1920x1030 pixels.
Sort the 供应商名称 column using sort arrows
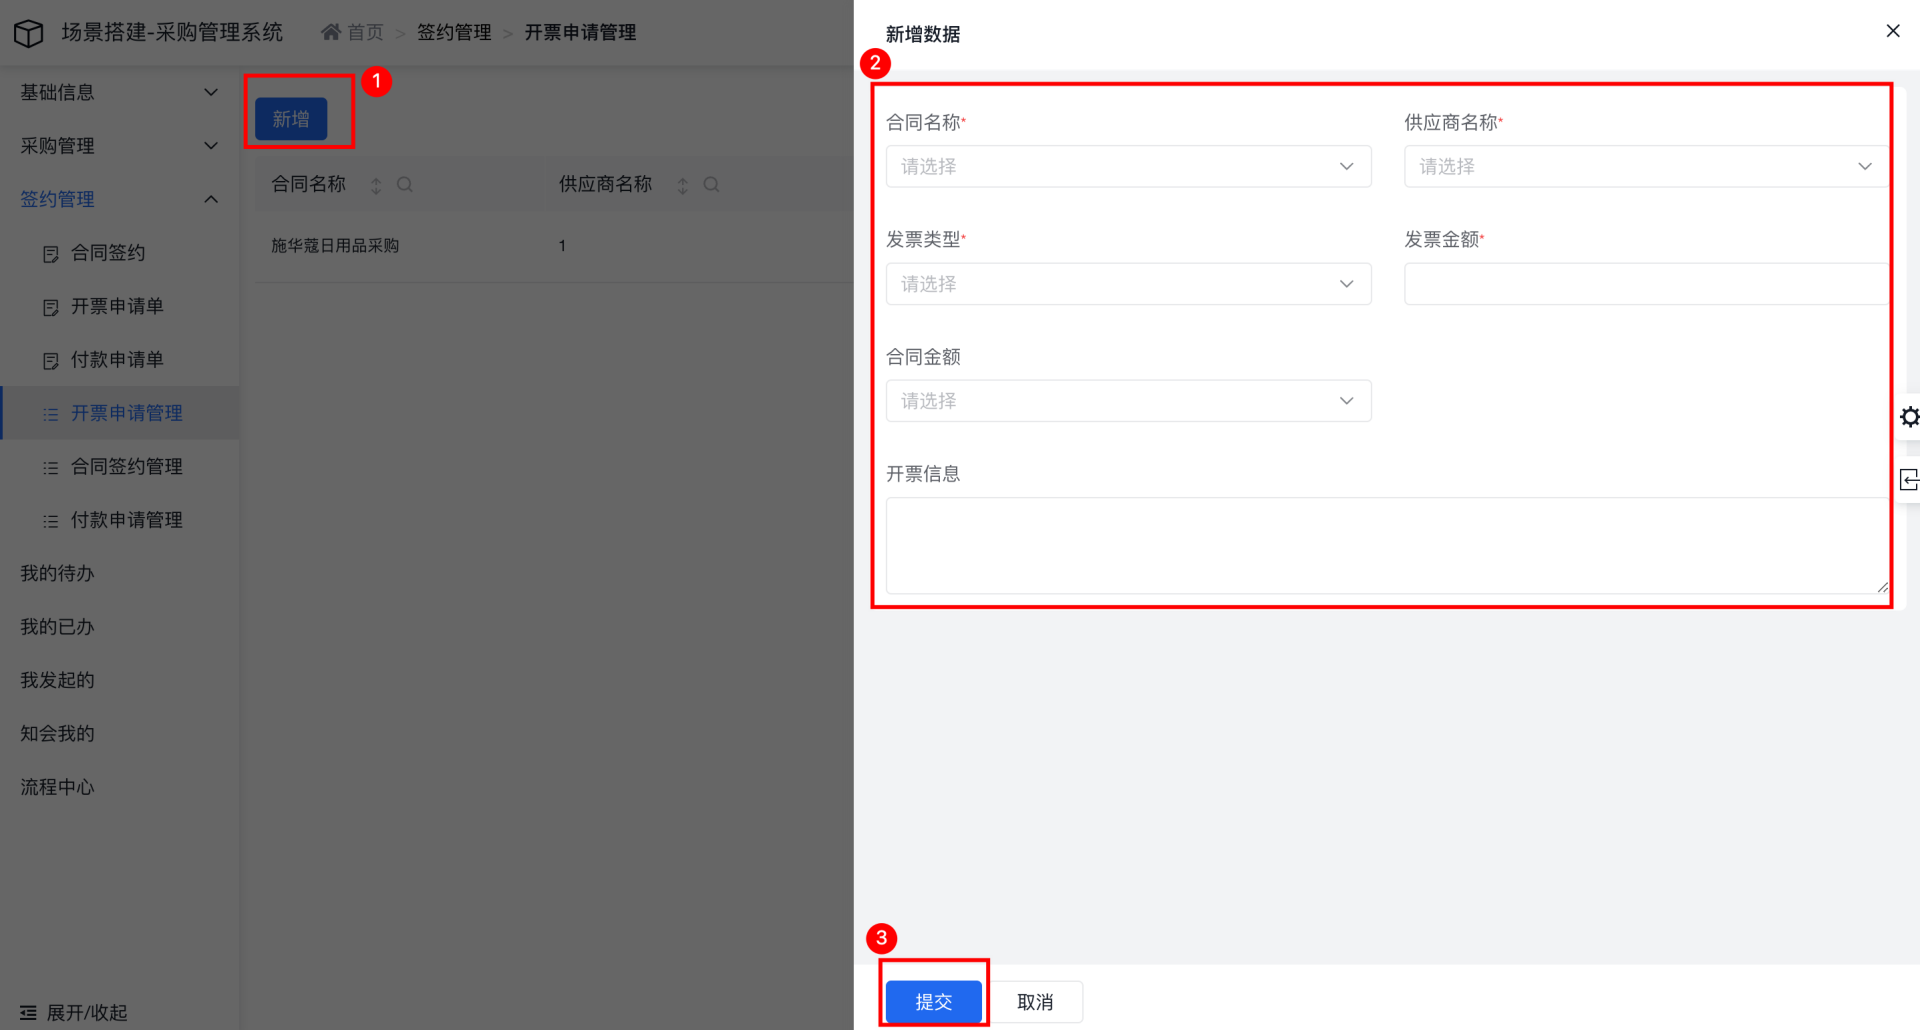point(682,185)
